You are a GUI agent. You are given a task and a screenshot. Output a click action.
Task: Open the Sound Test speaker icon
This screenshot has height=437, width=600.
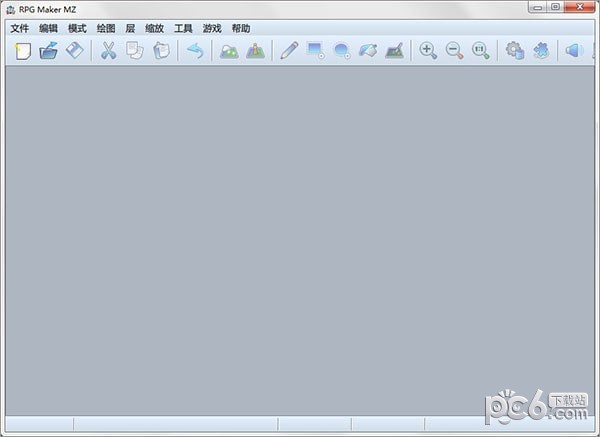tap(574, 51)
